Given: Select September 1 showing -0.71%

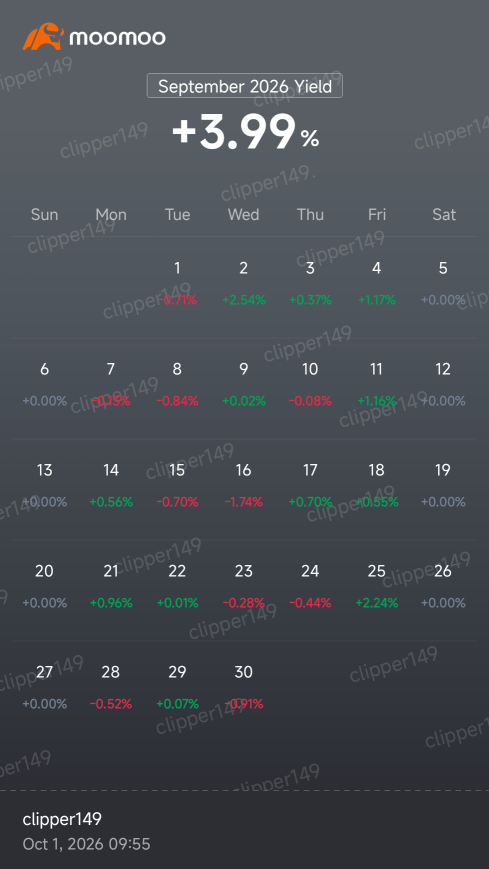Looking at the screenshot, I should click(177, 284).
